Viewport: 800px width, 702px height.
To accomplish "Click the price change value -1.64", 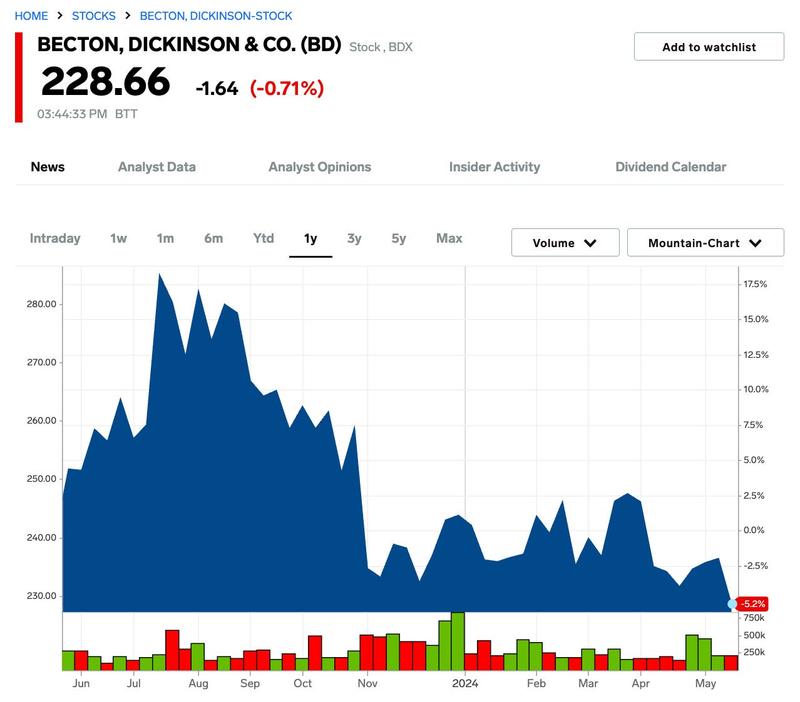I will coord(217,89).
